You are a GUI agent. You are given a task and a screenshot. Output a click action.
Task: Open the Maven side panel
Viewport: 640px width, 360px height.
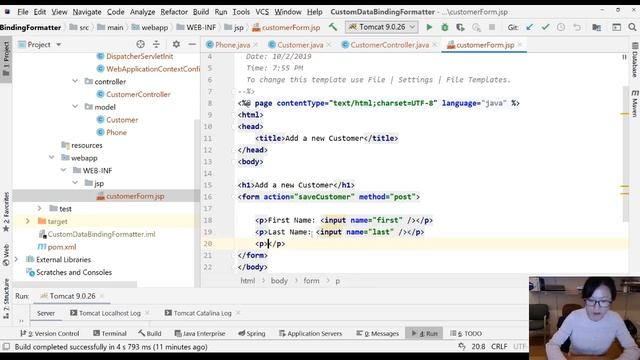pyautogui.click(x=635, y=104)
